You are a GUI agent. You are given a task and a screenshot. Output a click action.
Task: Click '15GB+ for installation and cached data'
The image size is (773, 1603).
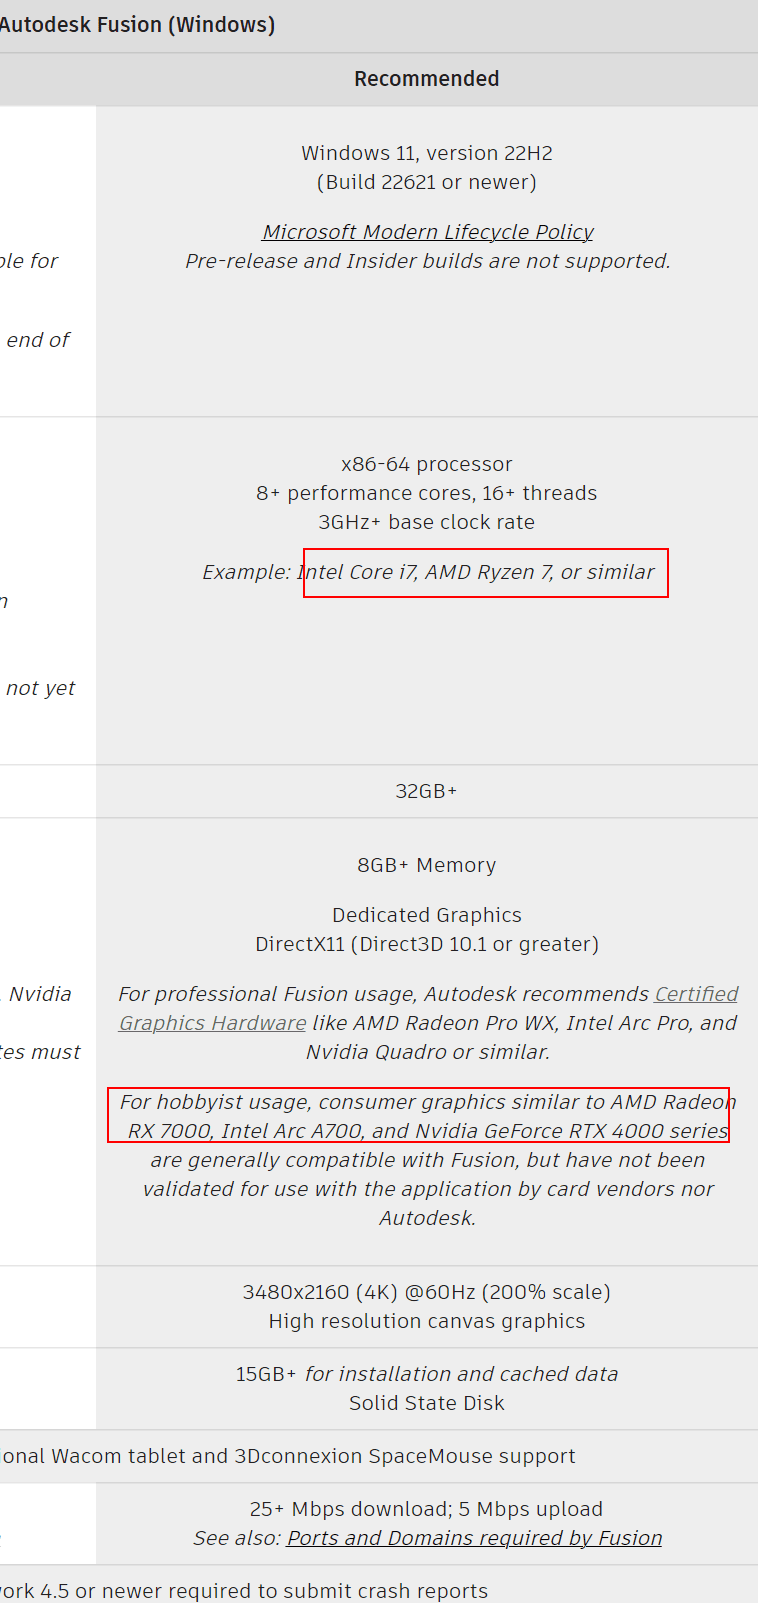tap(427, 1374)
